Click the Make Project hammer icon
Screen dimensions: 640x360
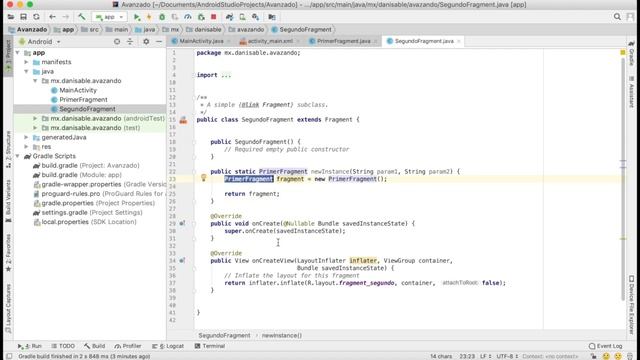(x=82, y=17)
